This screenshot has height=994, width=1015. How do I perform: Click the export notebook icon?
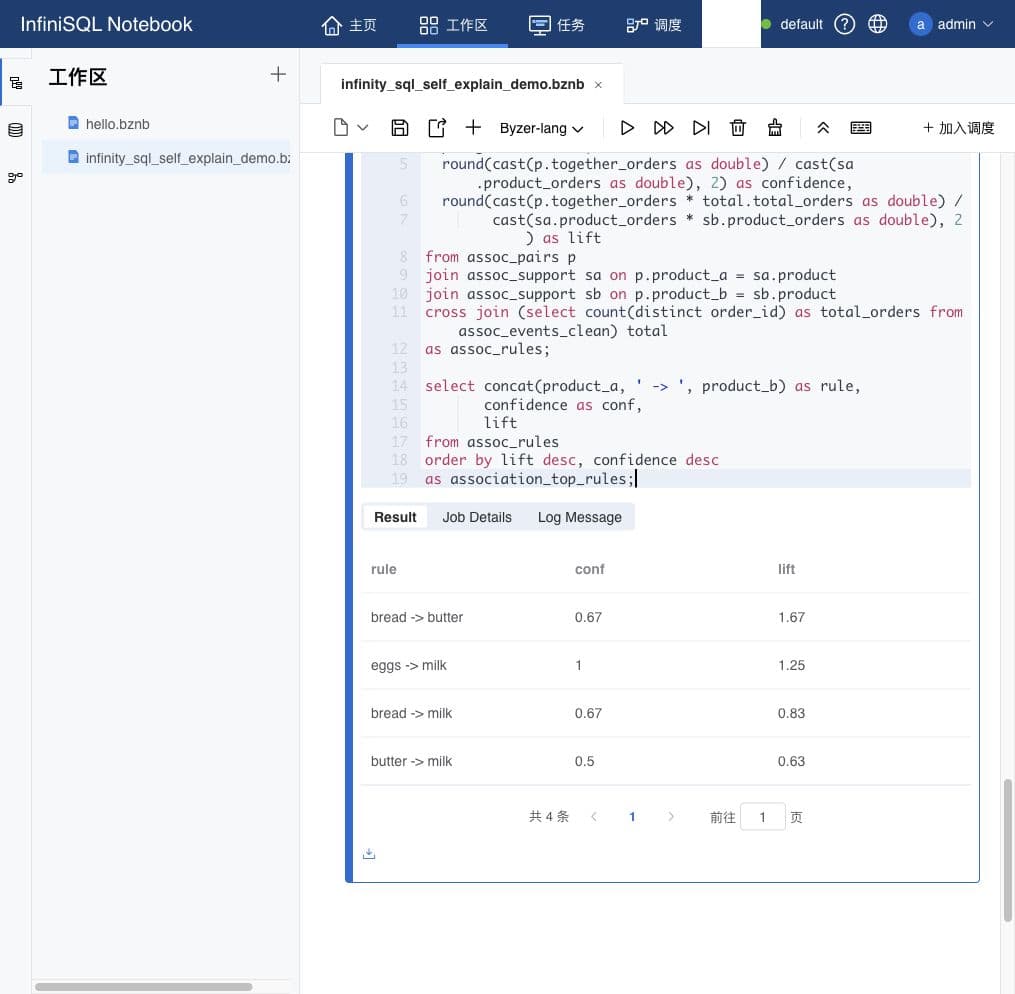437,127
